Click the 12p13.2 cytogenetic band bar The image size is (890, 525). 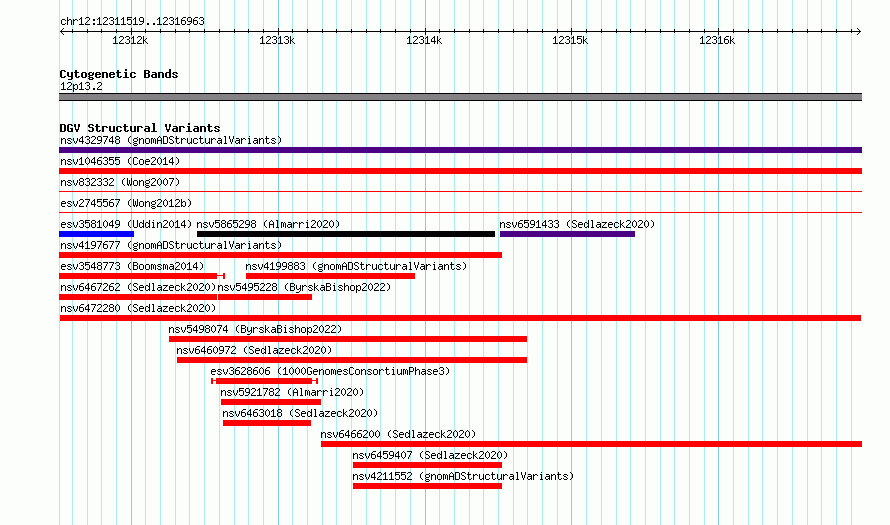pos(460,97)
